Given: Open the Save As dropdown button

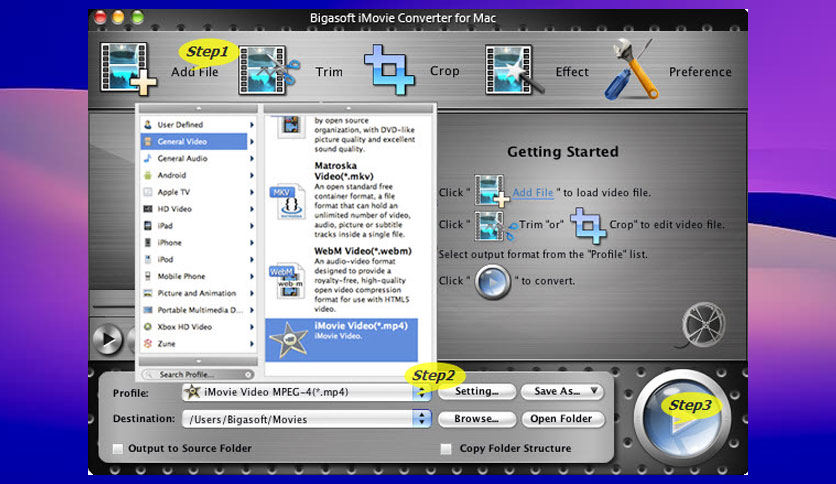Looking at the screenshot, I should tap(561, 391).
